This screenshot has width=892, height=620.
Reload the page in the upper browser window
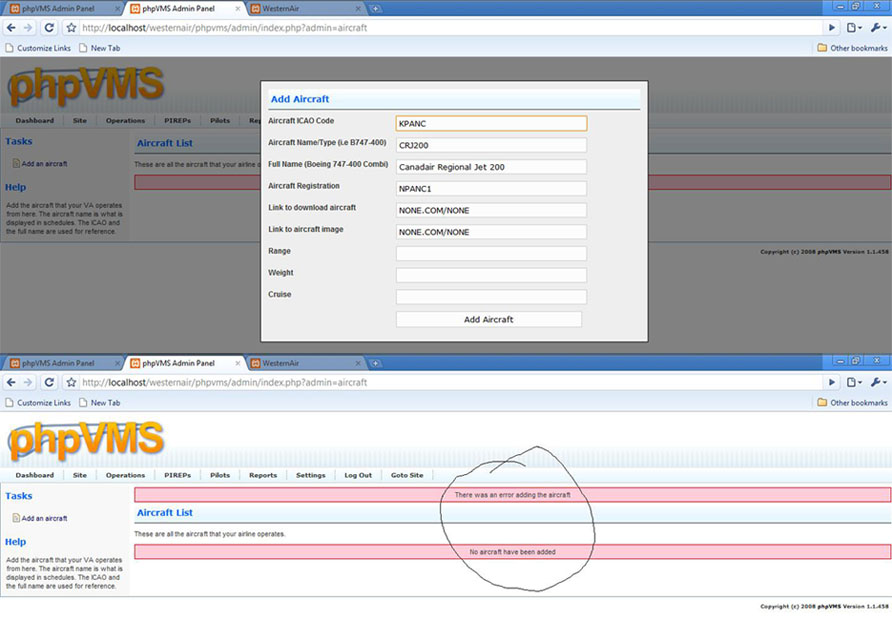click(x=49, y=27)
